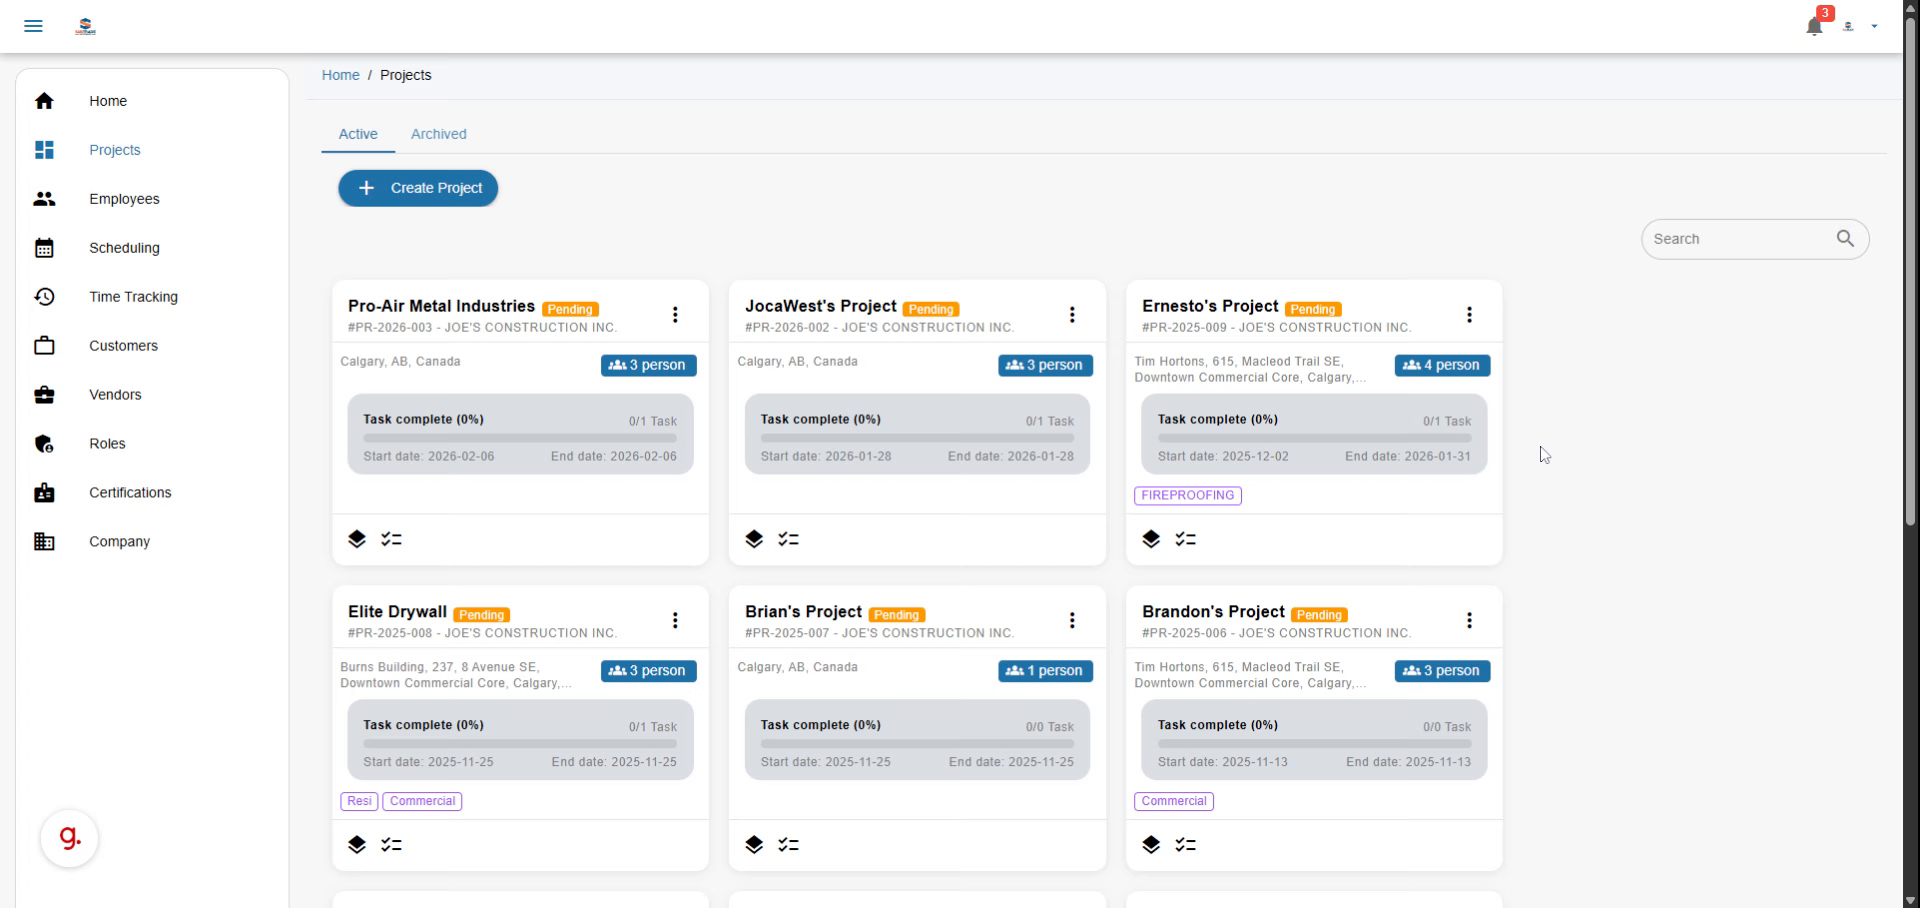Click the hamburger menu icon
Viewport: 1920px width, 908px height.
click(33, 26)
